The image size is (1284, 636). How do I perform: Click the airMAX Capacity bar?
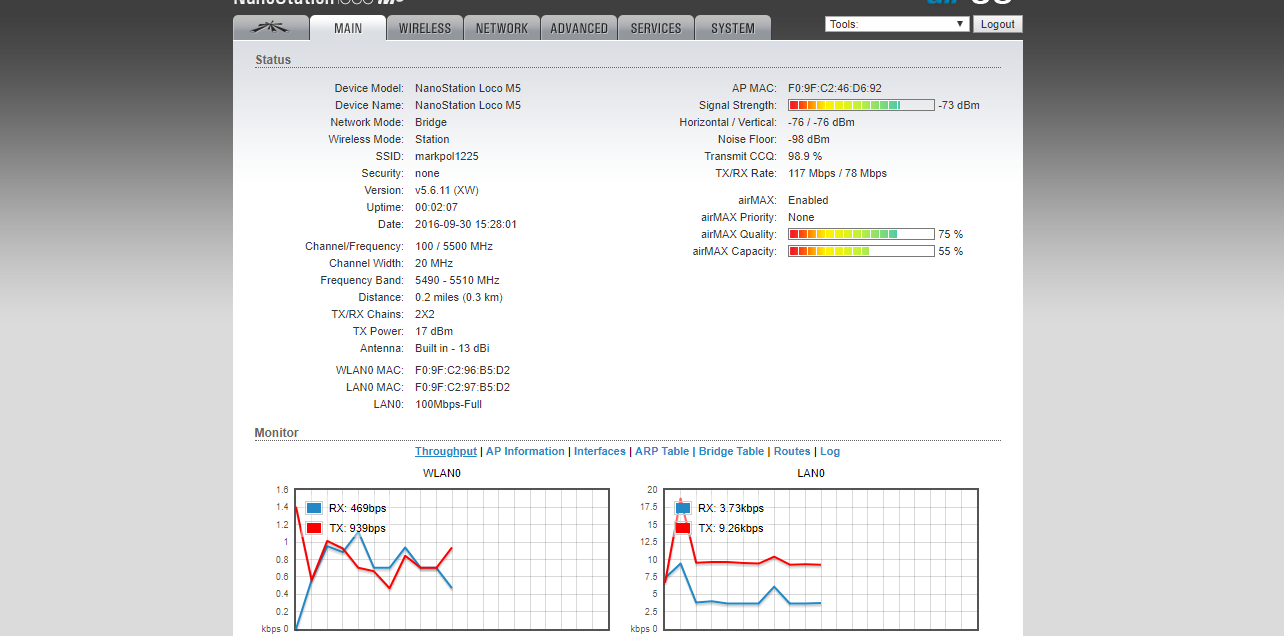[x=861, y=251]
